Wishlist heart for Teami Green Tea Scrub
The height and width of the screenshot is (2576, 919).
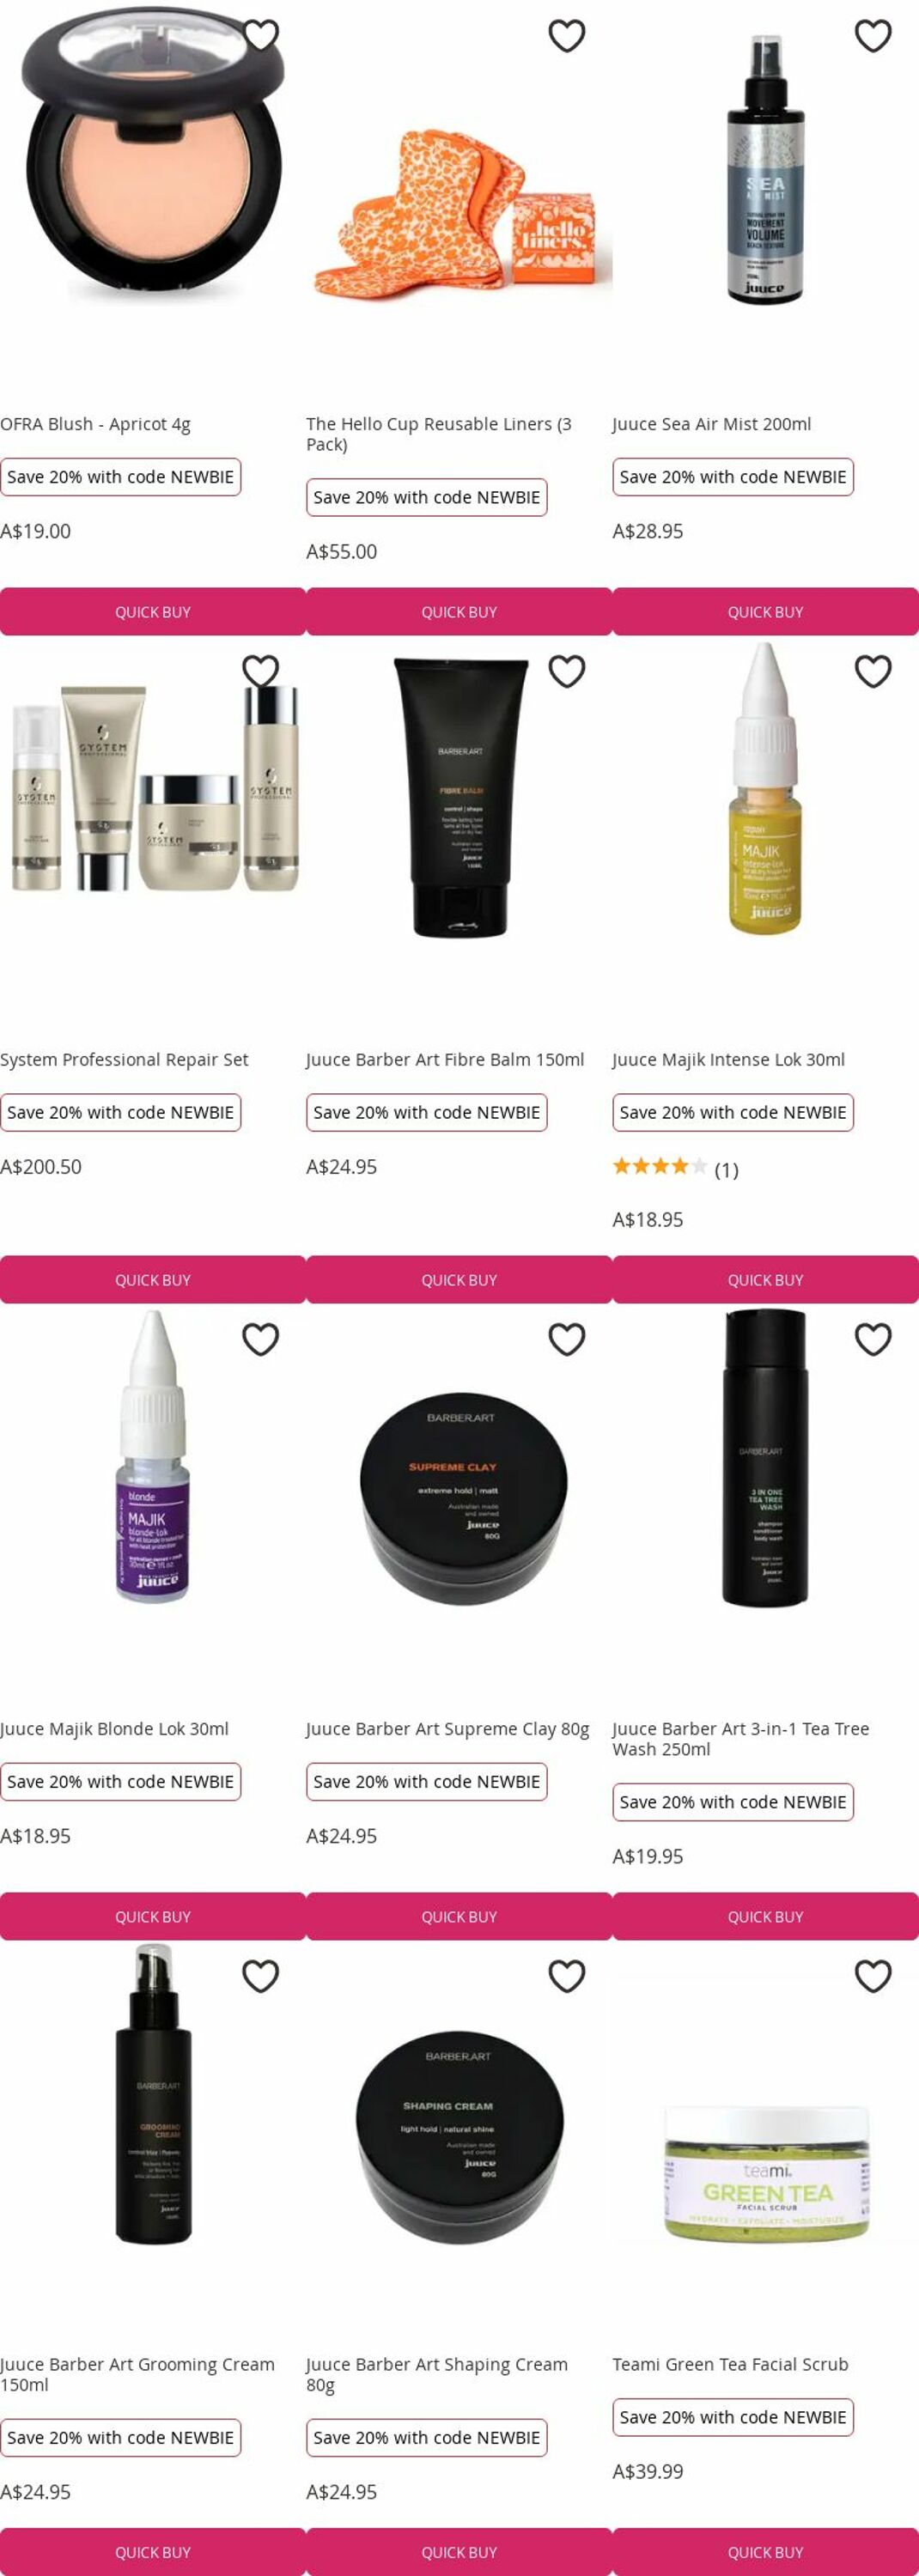(873, 1976)
